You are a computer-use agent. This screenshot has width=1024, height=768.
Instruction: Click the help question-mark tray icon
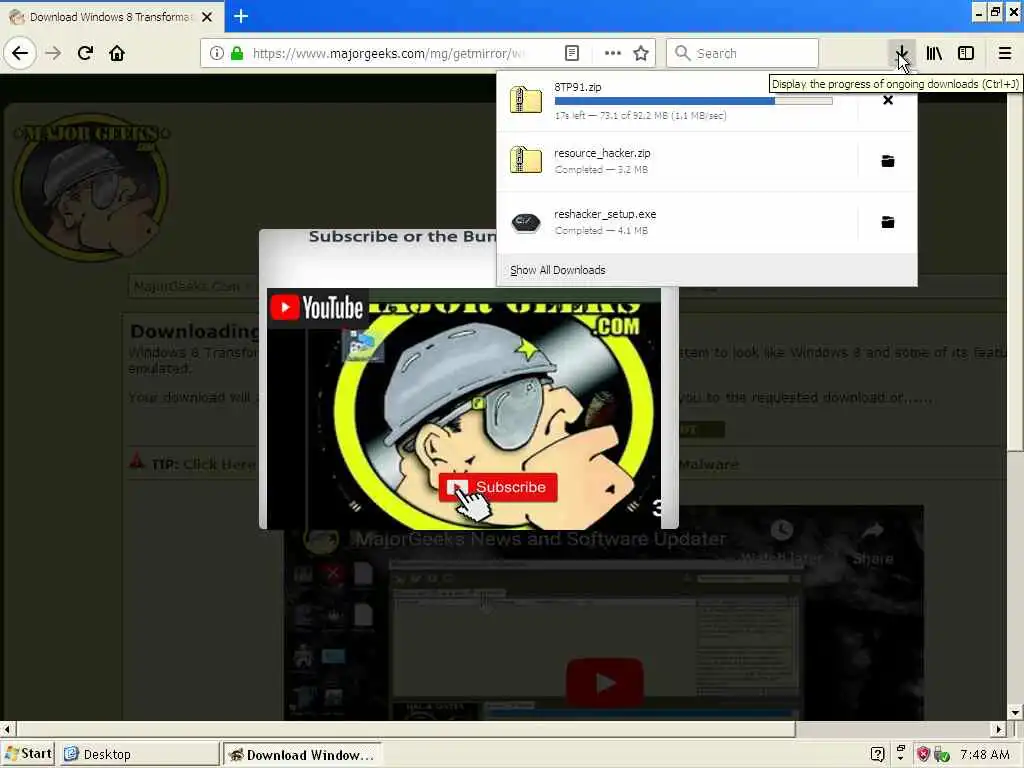[x=877, y=754]
